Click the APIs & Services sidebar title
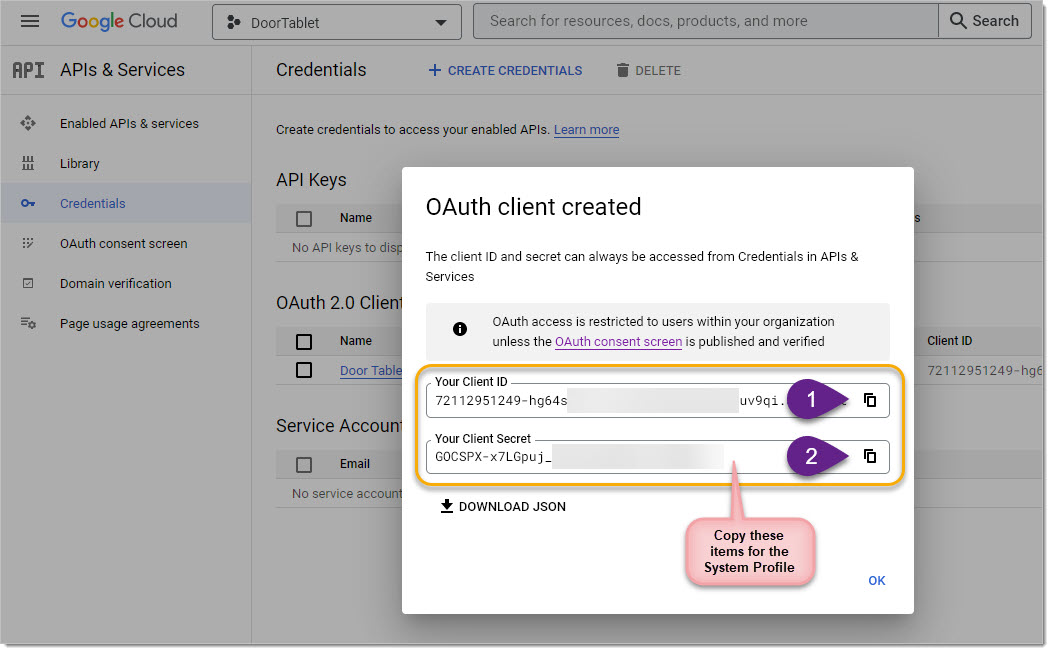 (122, 70)
